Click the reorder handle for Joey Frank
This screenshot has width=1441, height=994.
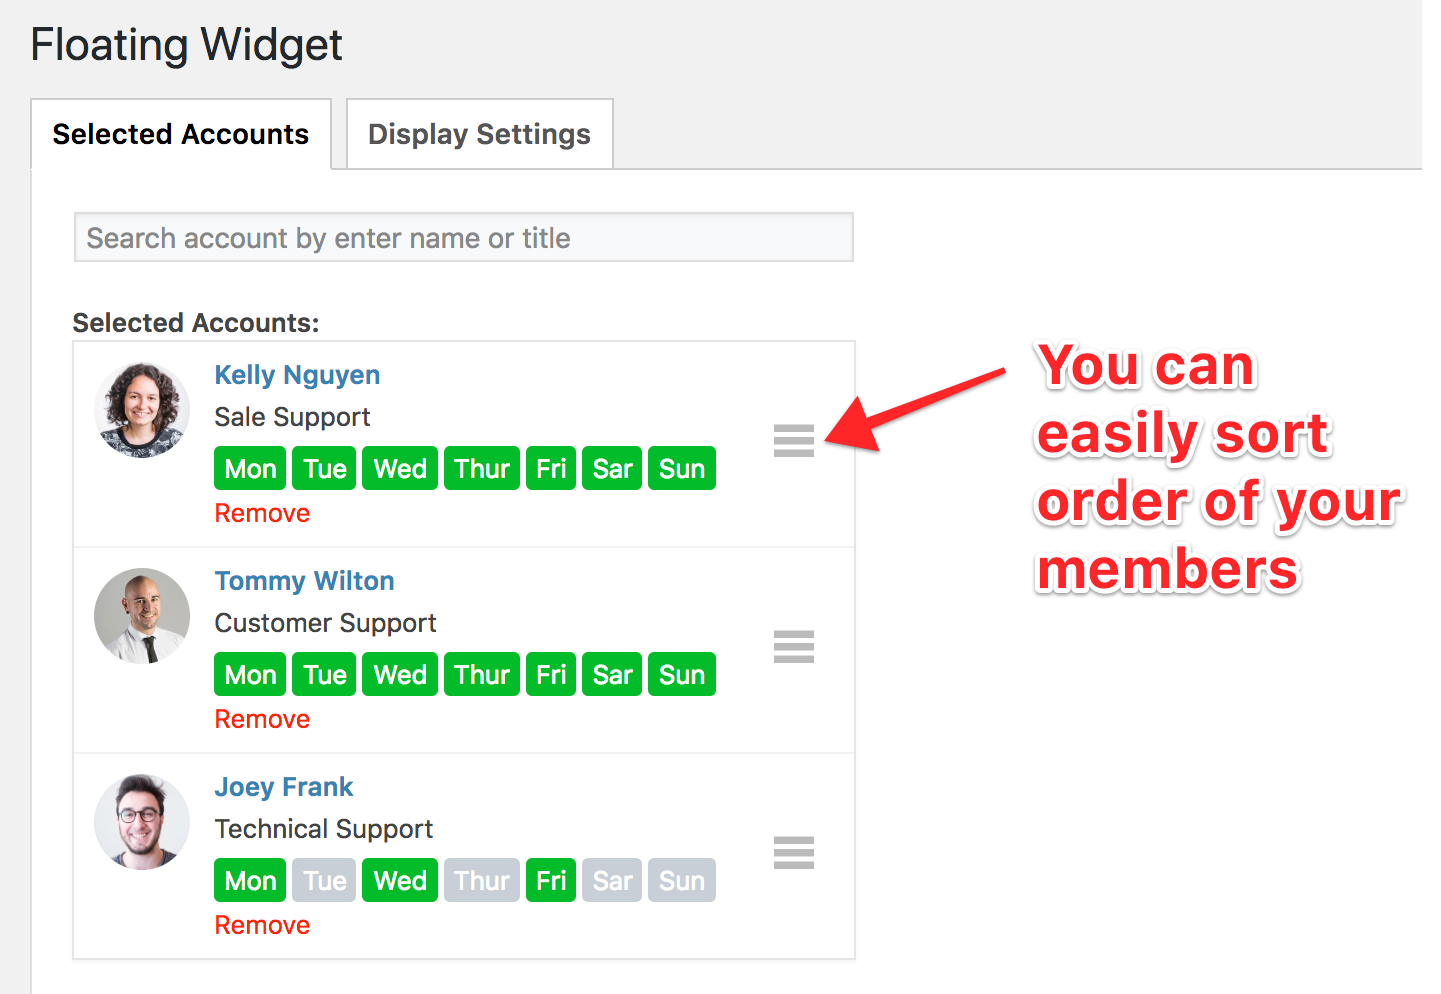coord(794,853)
